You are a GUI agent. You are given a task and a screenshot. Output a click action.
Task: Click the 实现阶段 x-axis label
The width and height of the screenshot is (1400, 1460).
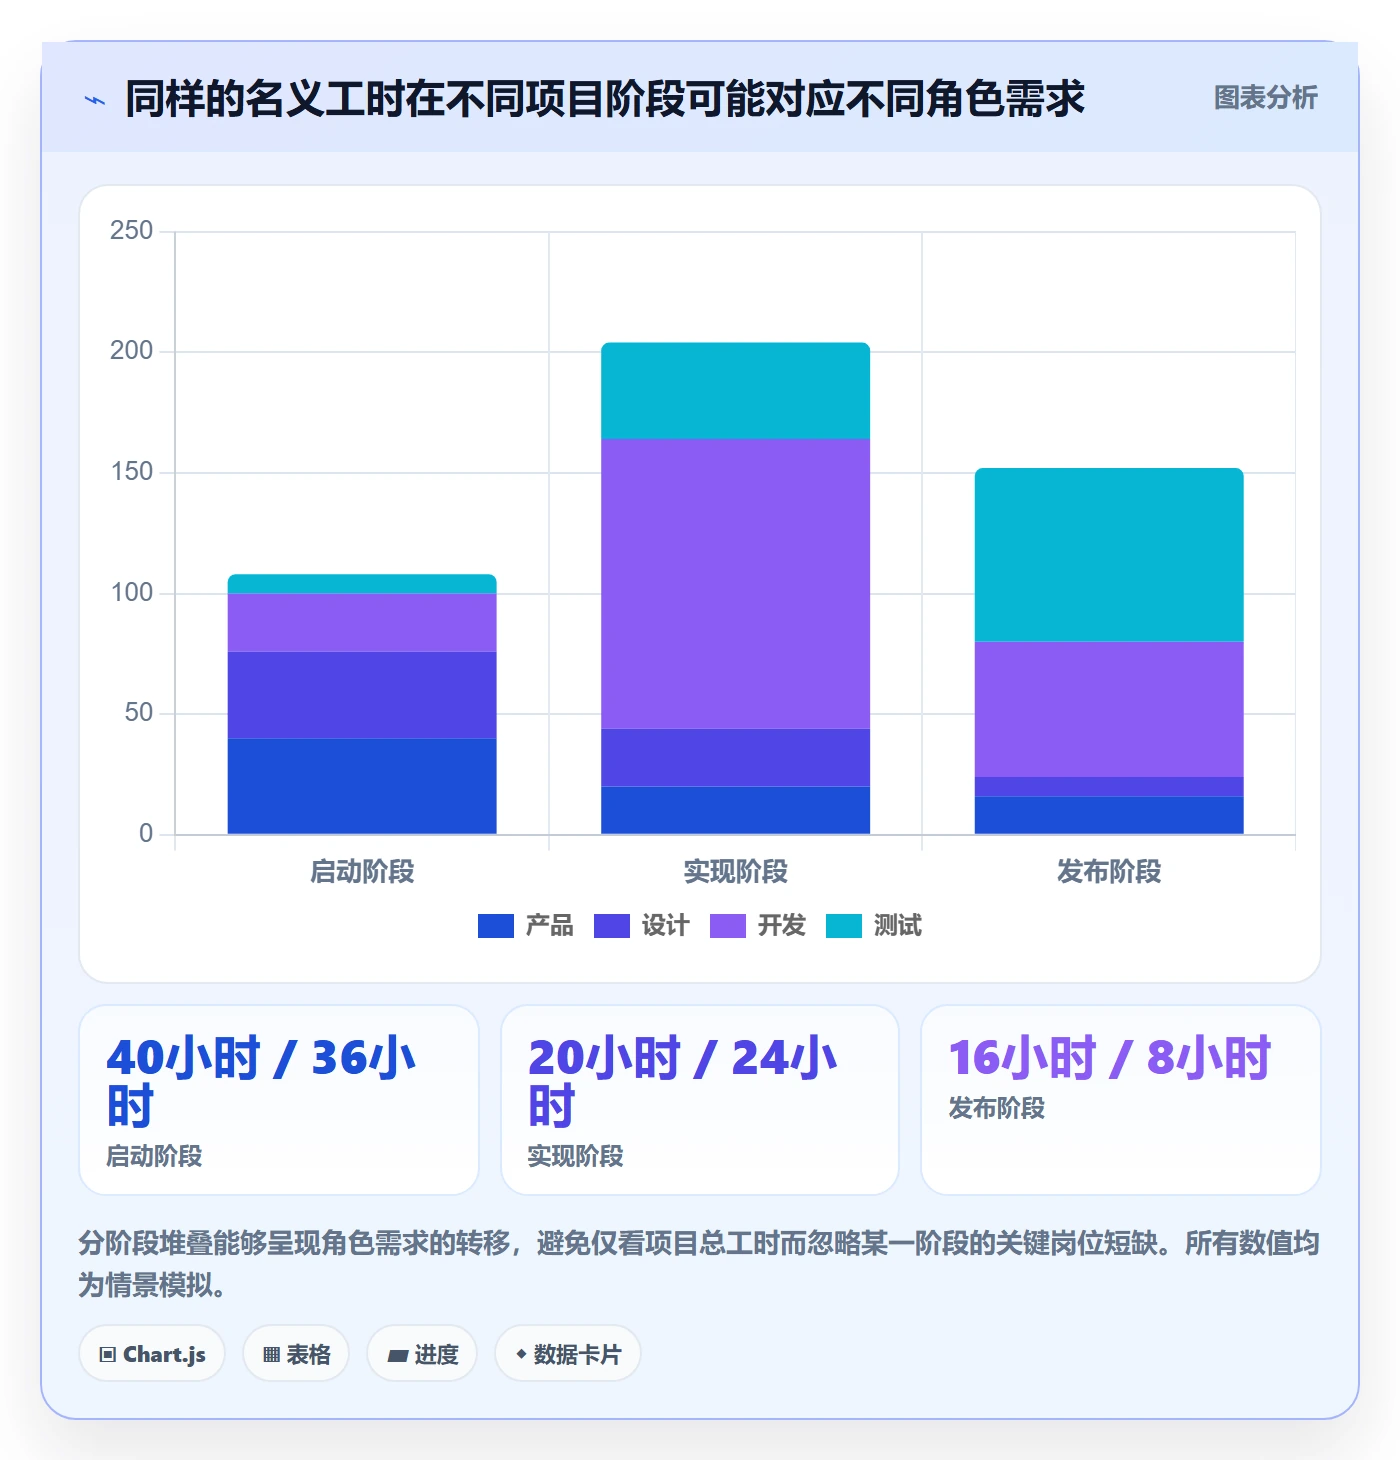(736, 872)
